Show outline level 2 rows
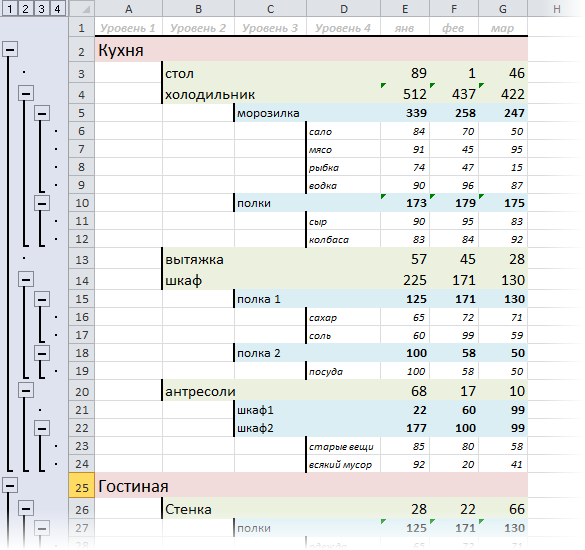The image size is (585, 550). click(25, 8)
